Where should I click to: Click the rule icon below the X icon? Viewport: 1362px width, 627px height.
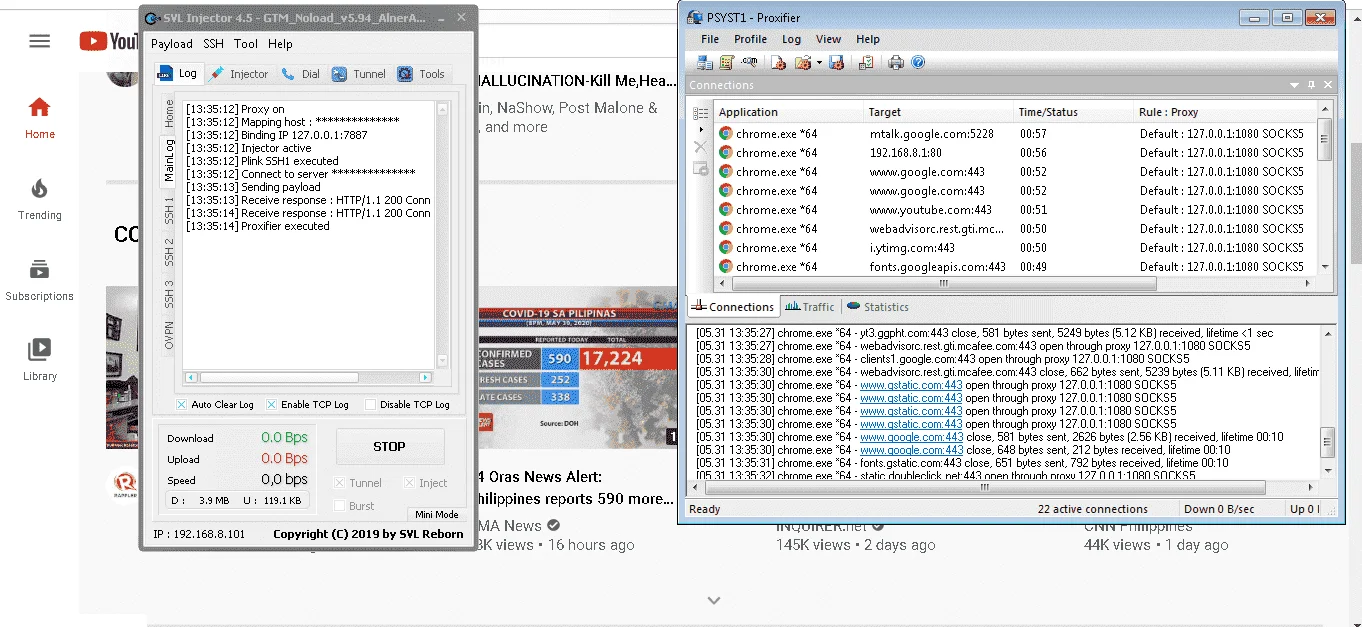pyautogui.click(x=700, y=168)
